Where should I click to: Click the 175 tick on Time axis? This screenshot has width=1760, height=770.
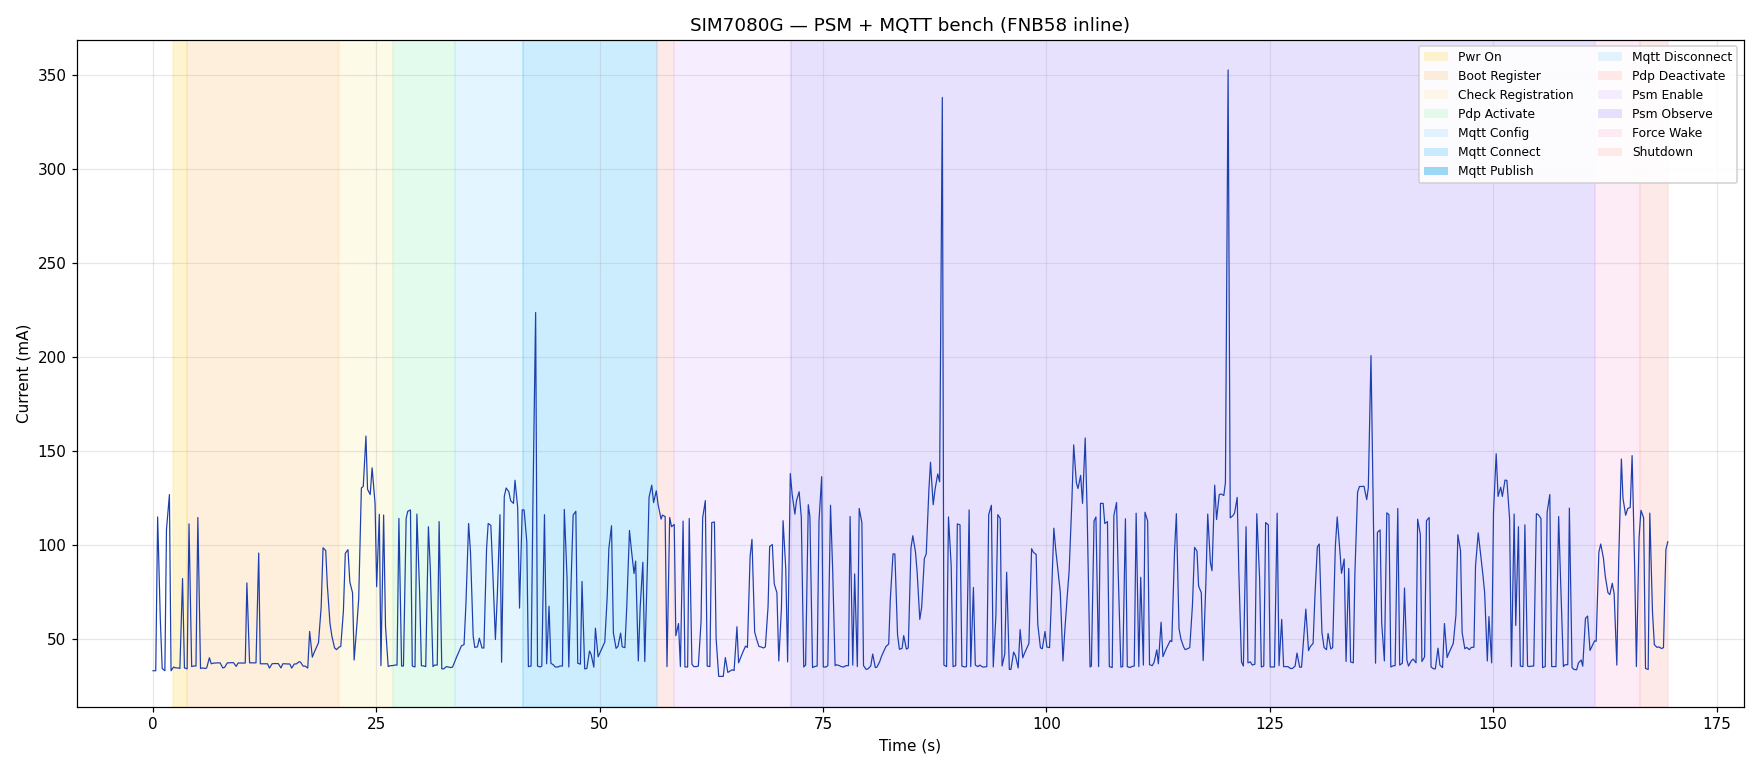pos(1716,723)
